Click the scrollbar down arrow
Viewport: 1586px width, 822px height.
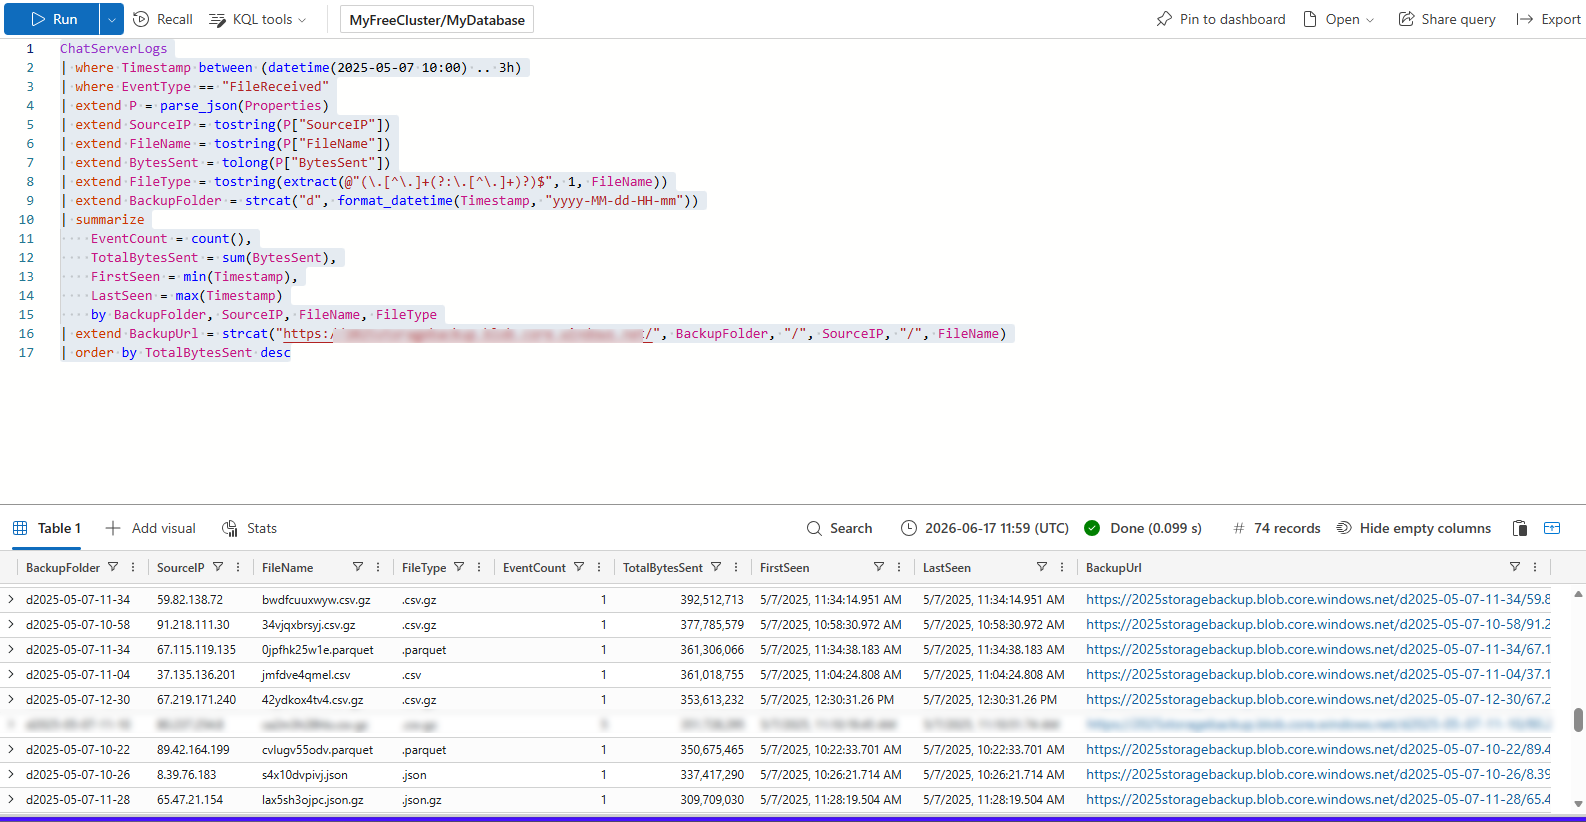pos(1578,803)
